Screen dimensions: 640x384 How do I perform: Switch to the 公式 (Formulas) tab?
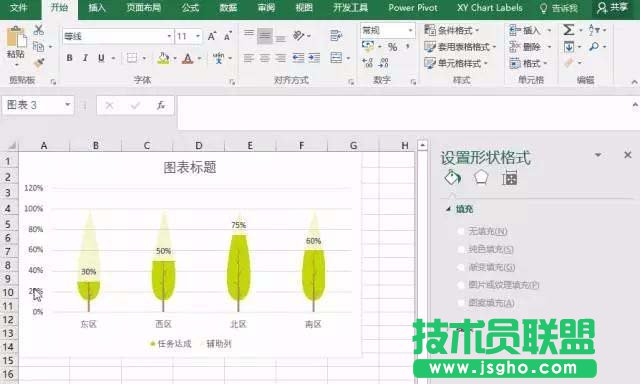tap(190, 8)
